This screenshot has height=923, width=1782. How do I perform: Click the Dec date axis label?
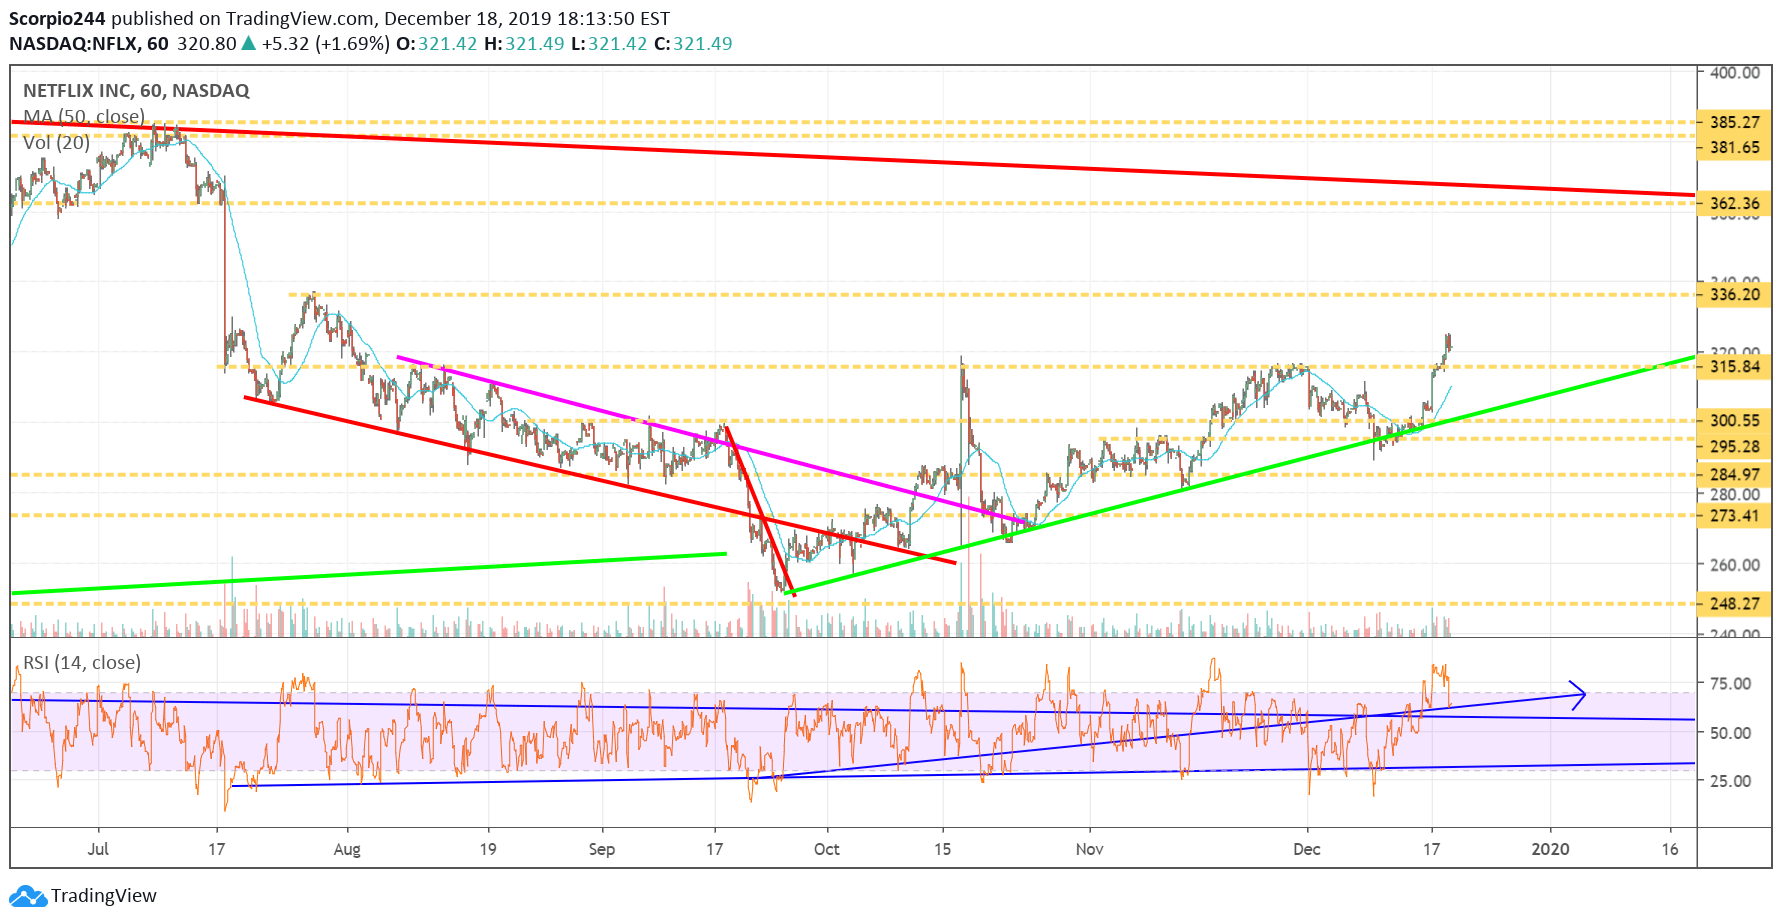point(1307,849)
